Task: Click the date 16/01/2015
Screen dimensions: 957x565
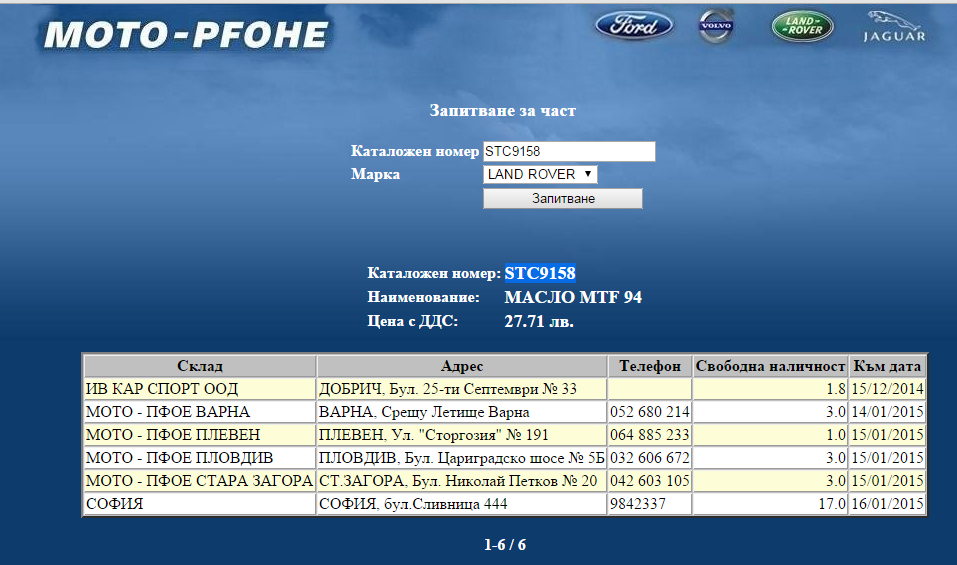Action: point(887,504)
